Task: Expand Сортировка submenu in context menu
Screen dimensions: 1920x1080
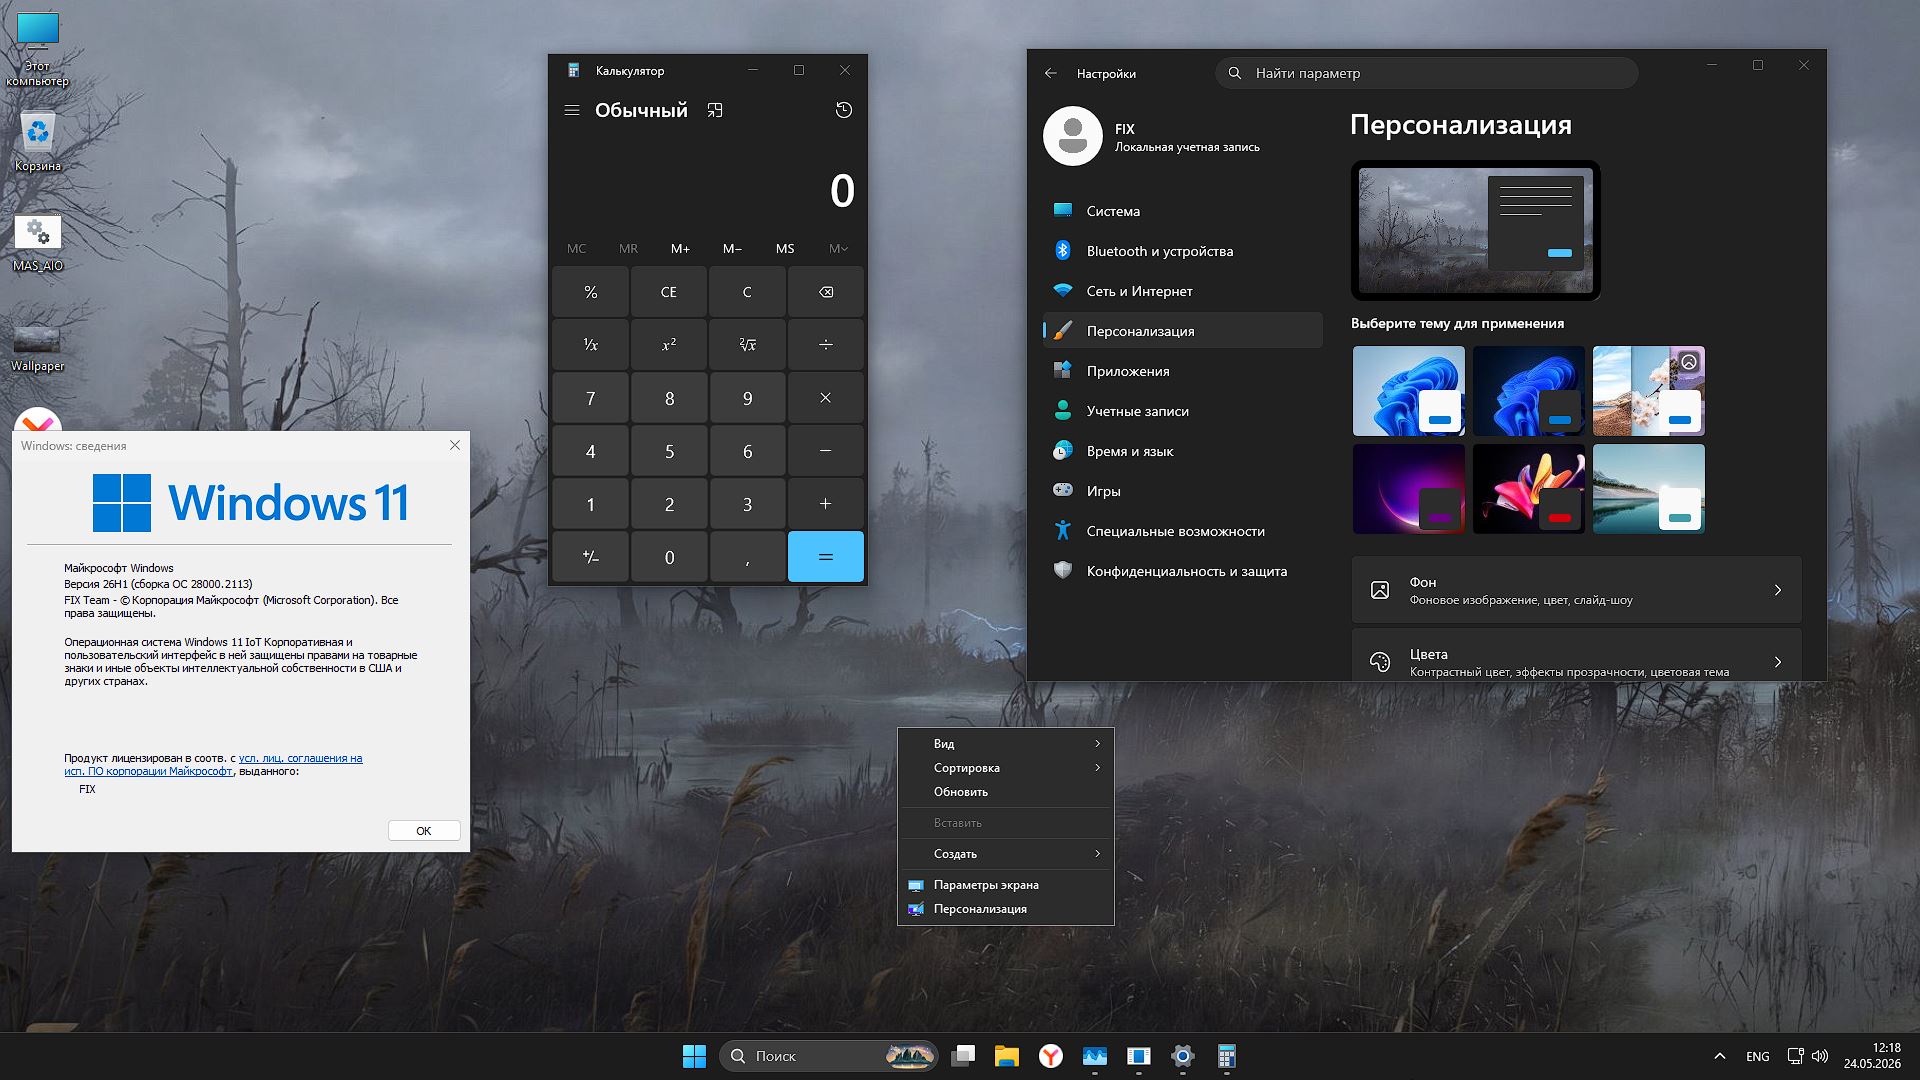Action: [1006, 768]
